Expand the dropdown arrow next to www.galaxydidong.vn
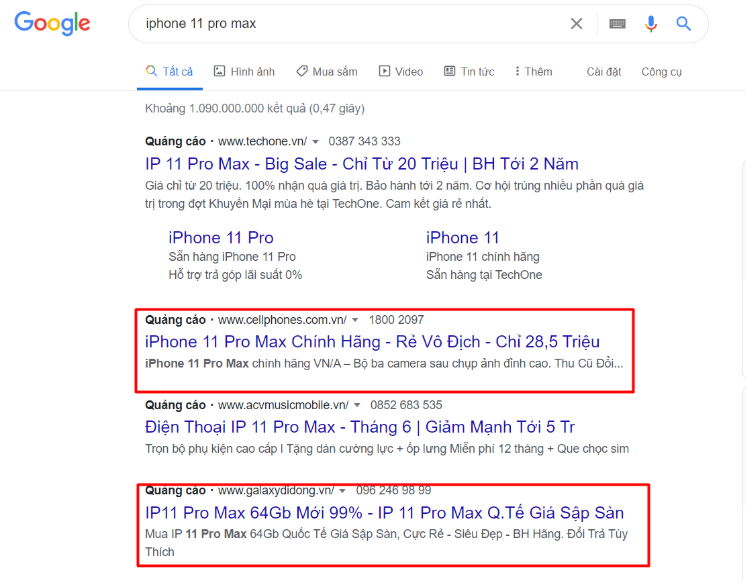This screenshot has height=587, width=746. click(342, 491)
